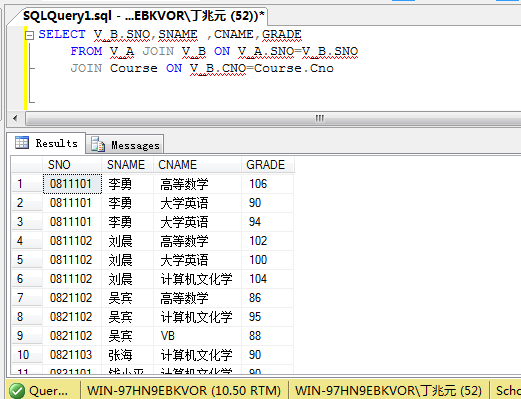Viewport: 521px width, 399px height.
Task: Click cell 0821103 in row 10
Action: [72, 355]
